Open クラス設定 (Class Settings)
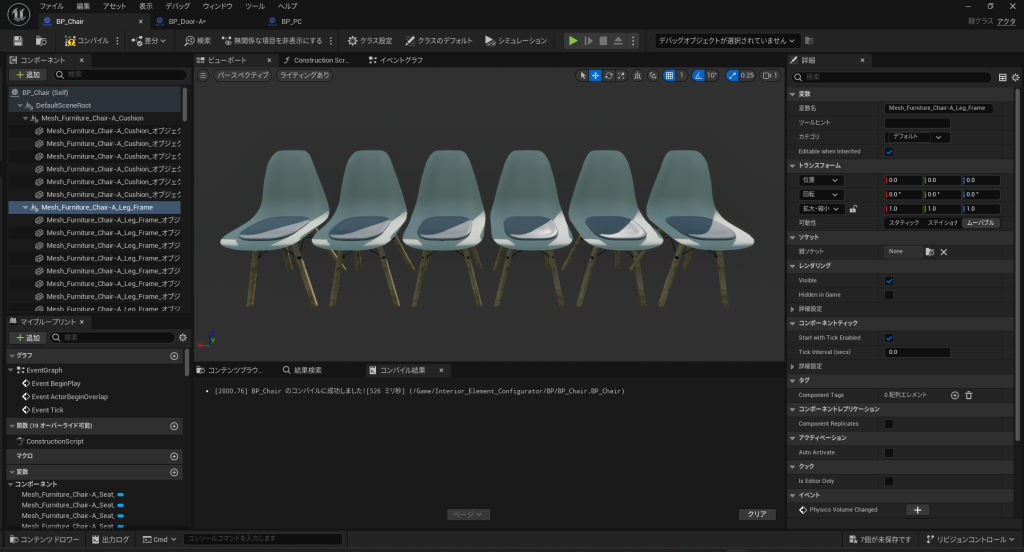The image size is (1024, 552). [370, 41]
